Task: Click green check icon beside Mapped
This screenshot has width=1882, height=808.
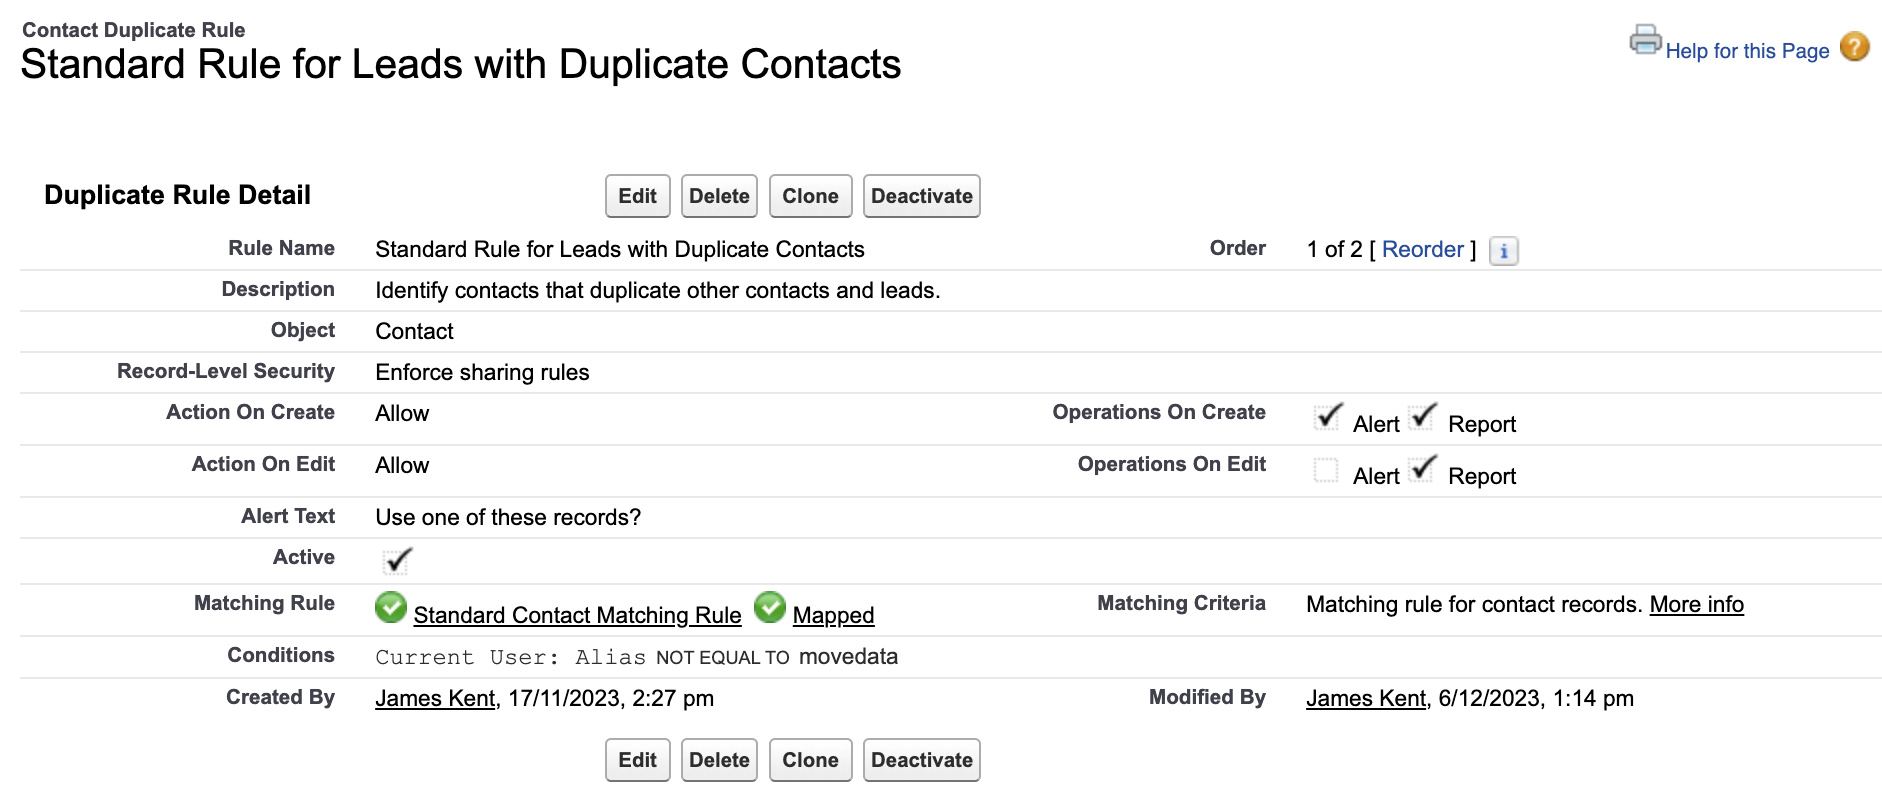Action: 770,607
